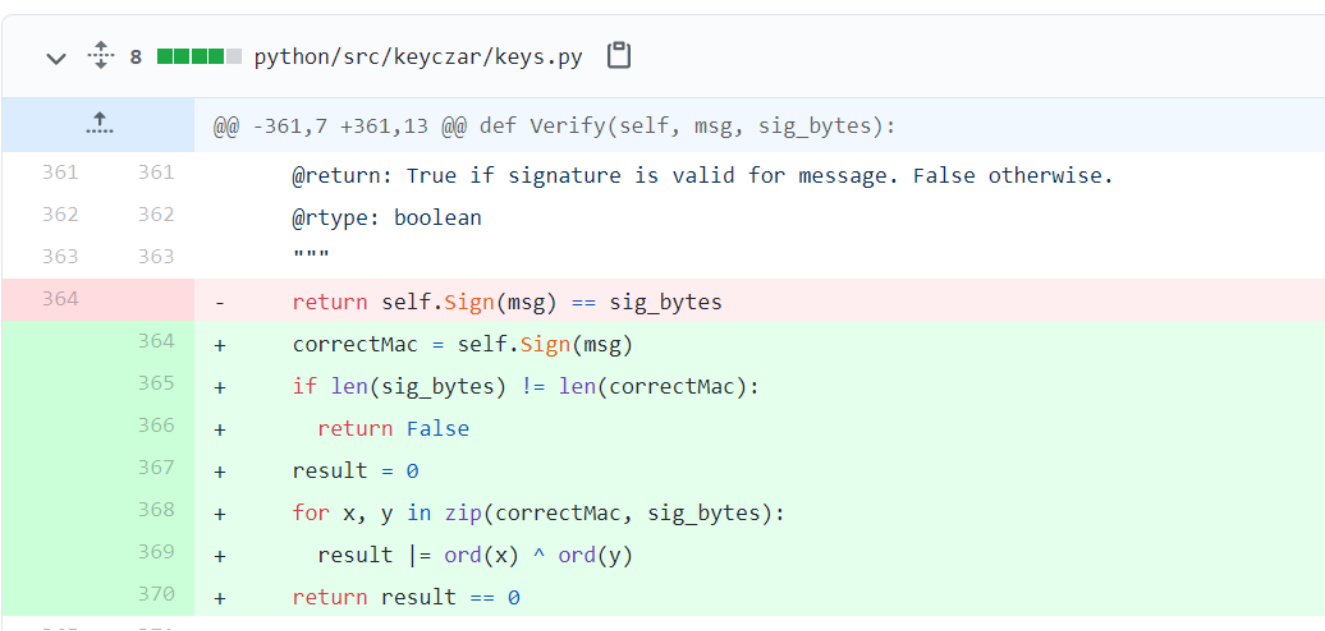Select added line number 364 in green

click(x=156, y=341)
